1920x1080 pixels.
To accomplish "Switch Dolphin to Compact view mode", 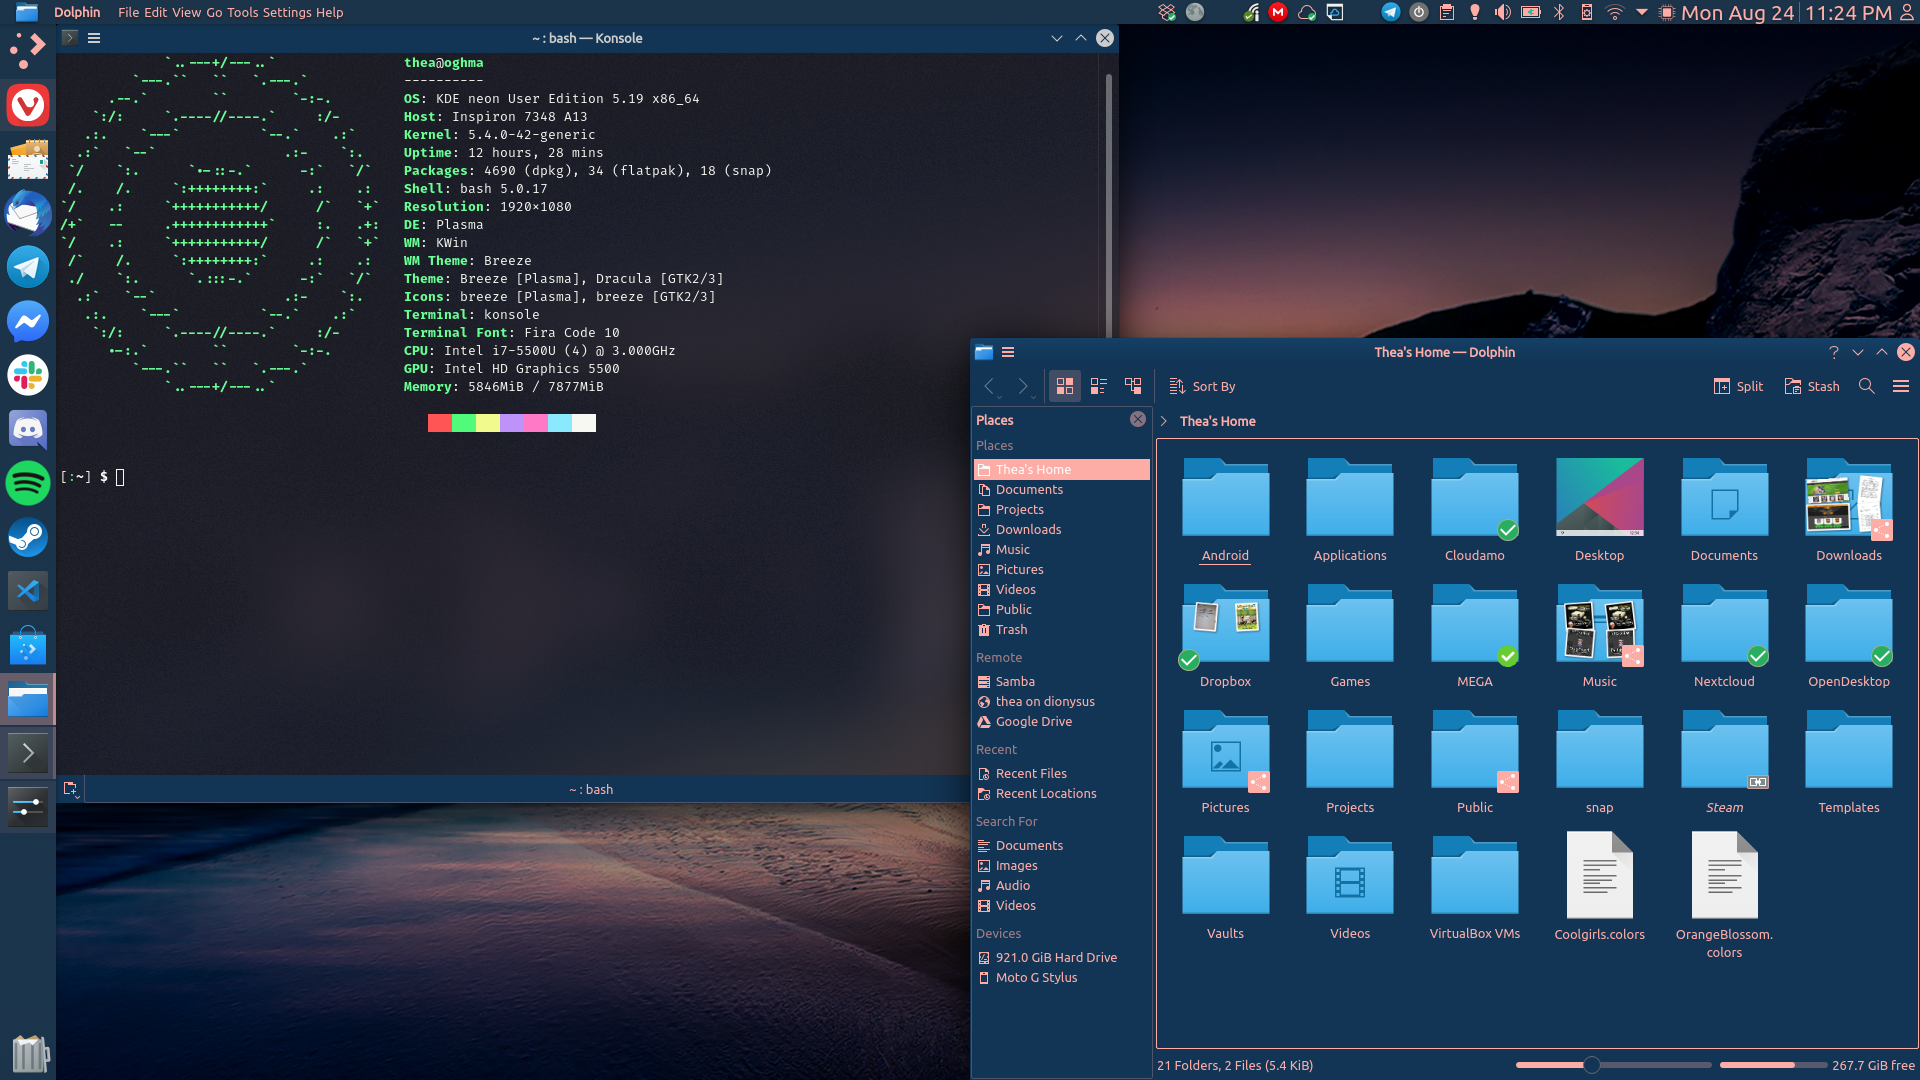I will pos(1099,386).
